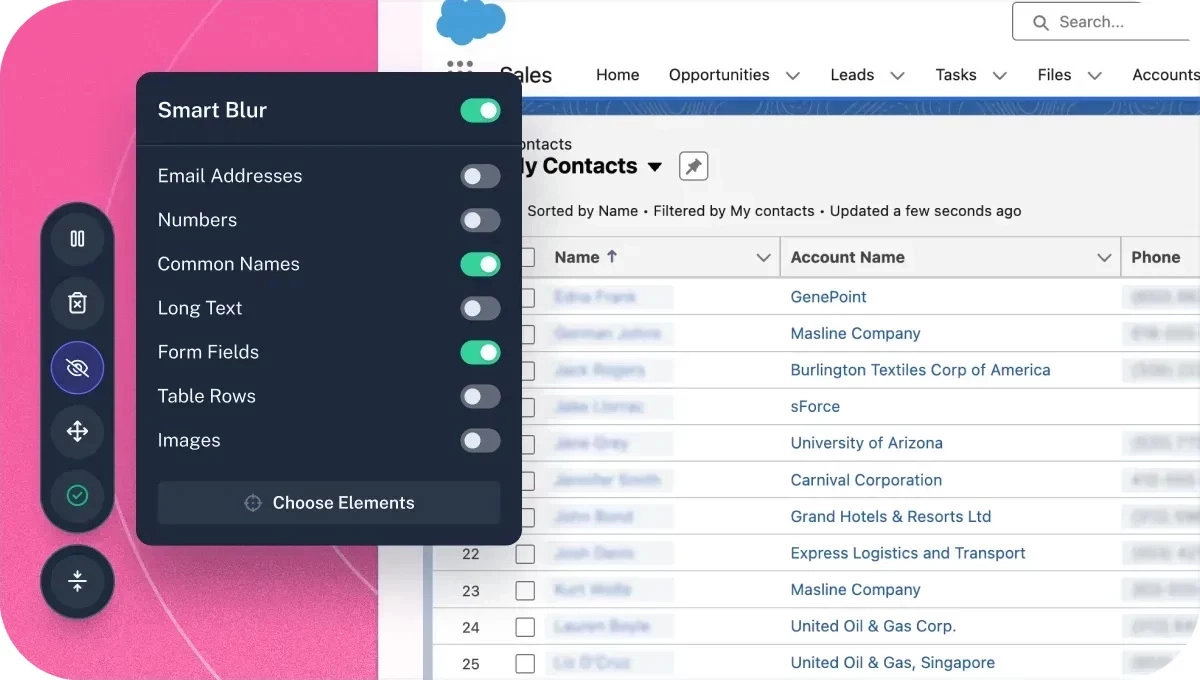Click the Smart Blur panel title
This screenshot has height=680, width=1200.
tap(212, 110)
